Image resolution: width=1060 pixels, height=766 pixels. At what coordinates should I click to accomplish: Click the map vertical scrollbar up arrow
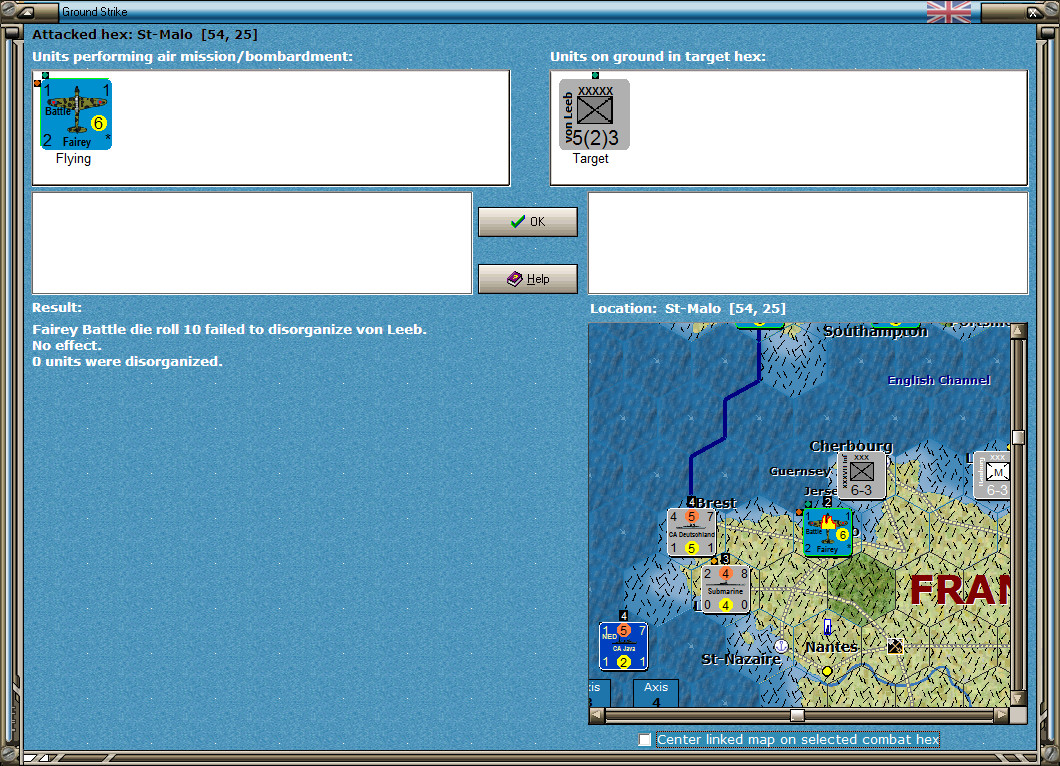click(x=1018, y=331)
